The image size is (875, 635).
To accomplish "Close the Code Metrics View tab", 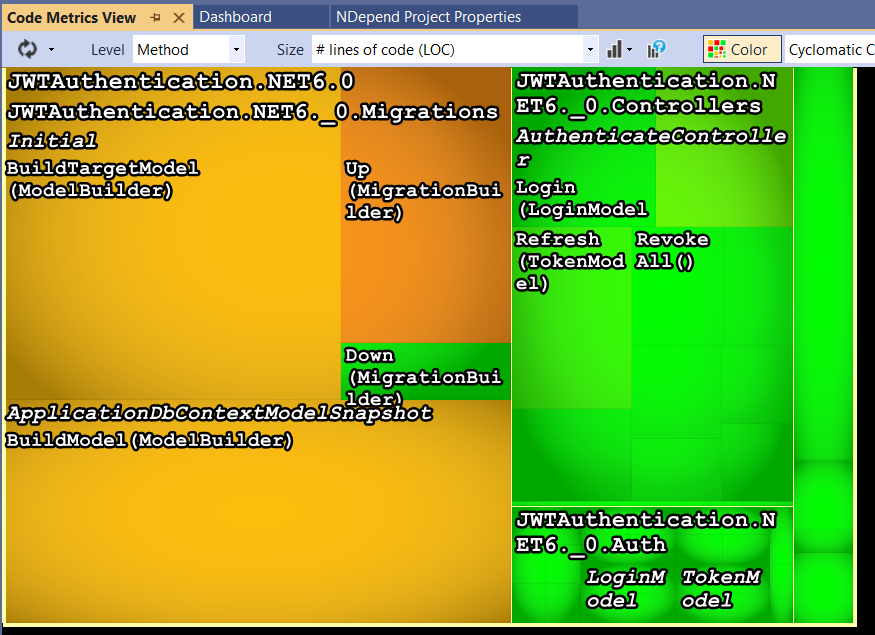I will click(179, 17).
